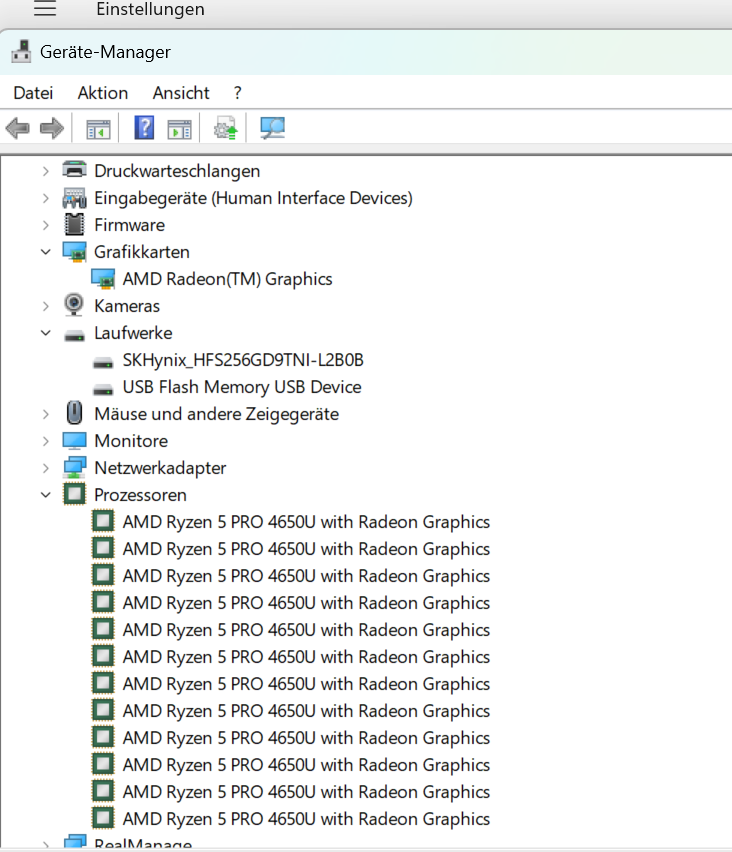Image resolution: width=732 pixels, height=852 pixels.
Task: Click the AMD Radeon(TM) Graphics device icon
Action: click(x=103, y=279)
